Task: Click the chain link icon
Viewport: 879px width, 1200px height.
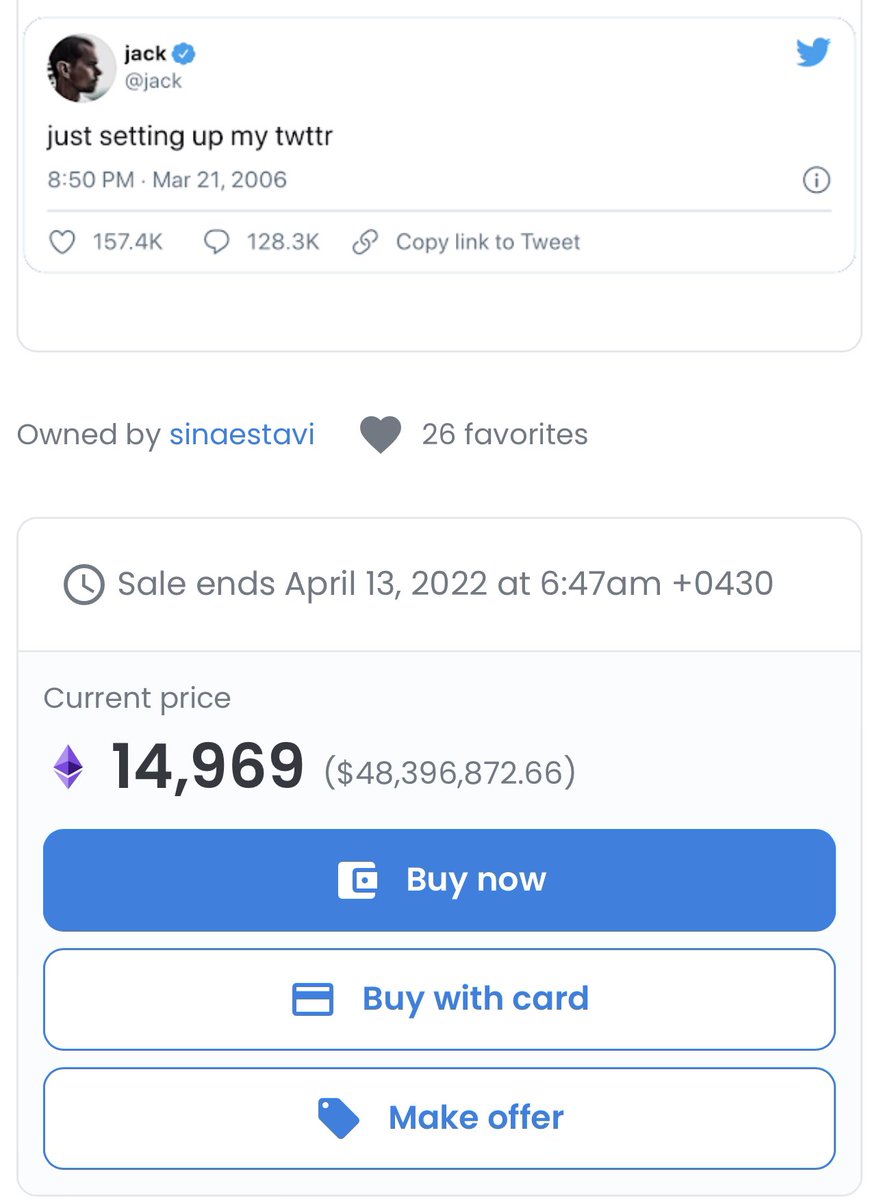Action: tap(365, 242)
